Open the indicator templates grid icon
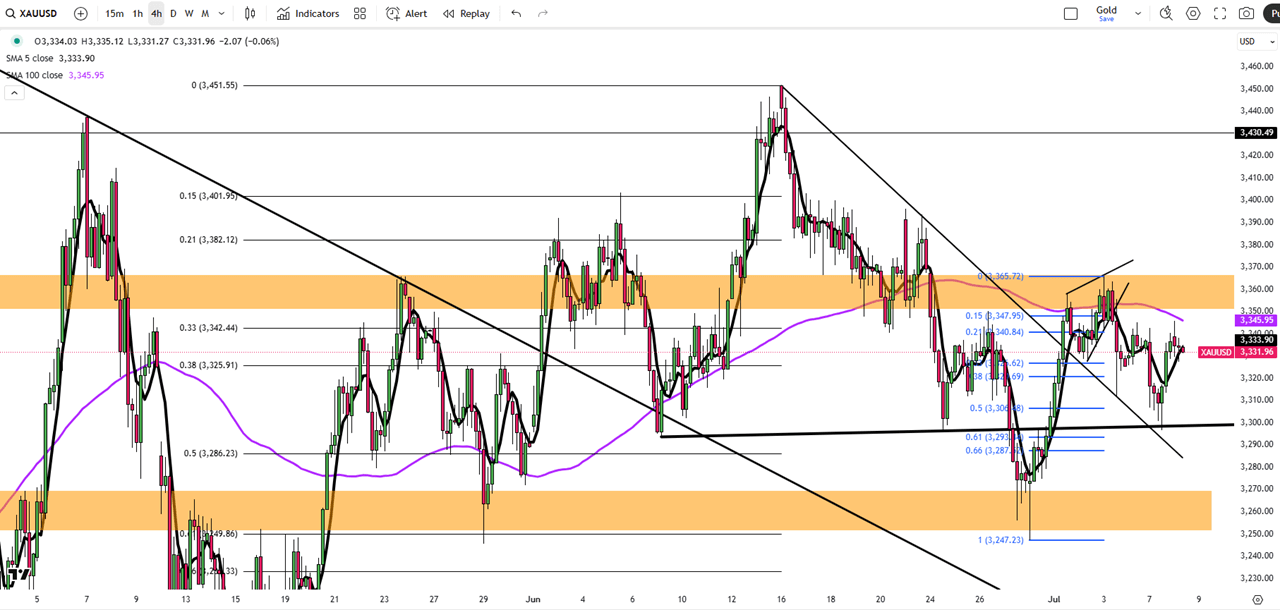The height and width of the screenshot is (610, 1280). click(x=360, y=14)
